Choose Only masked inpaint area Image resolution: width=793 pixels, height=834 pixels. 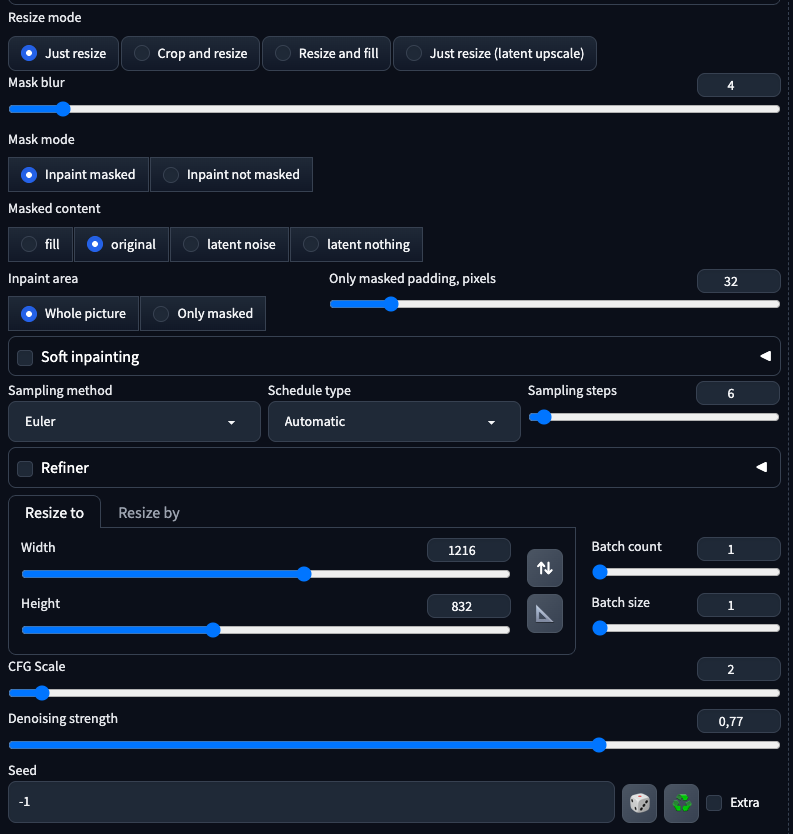[x=203, y=313]
